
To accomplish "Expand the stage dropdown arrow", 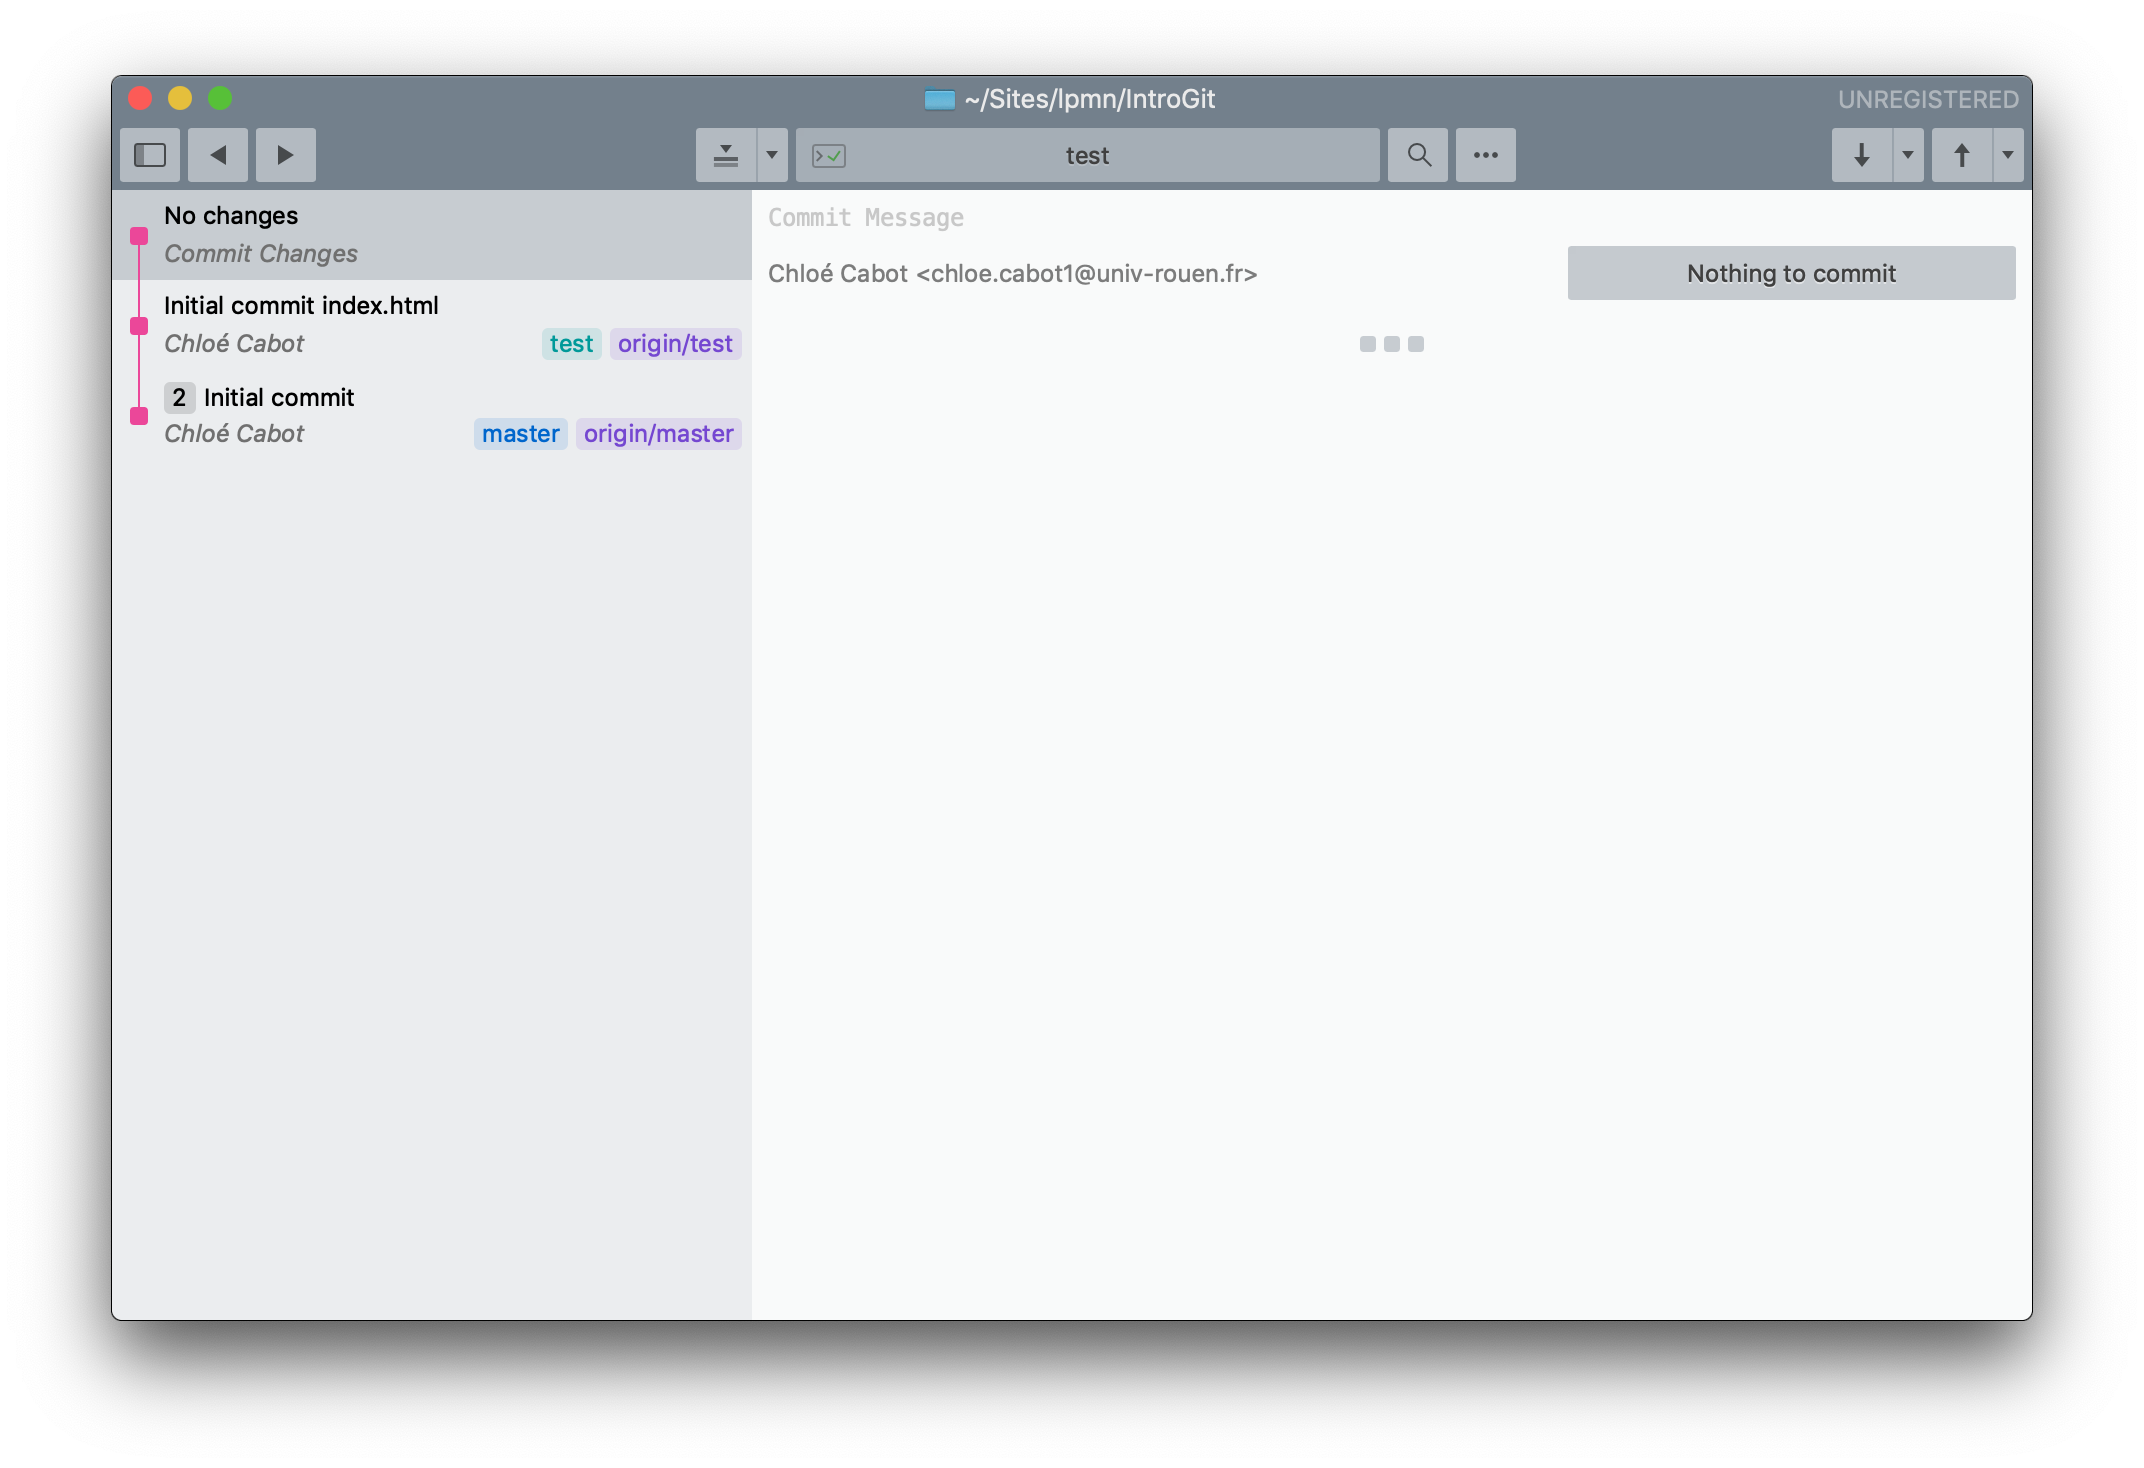I will tap(774, 153).
